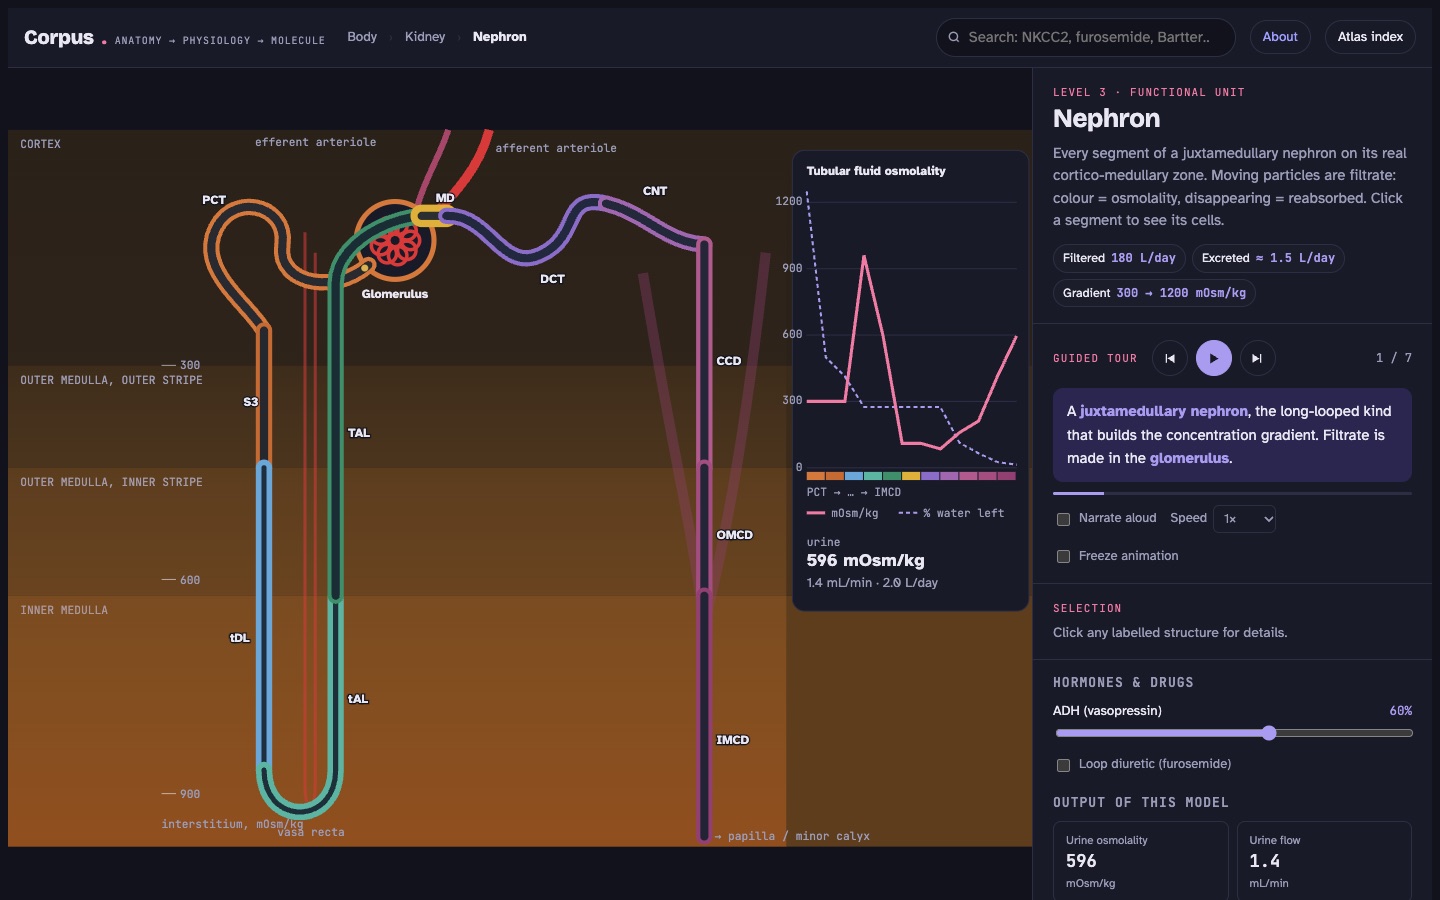Open the Atlas index
This screenshot has width=1440, height=900.
1370,37
